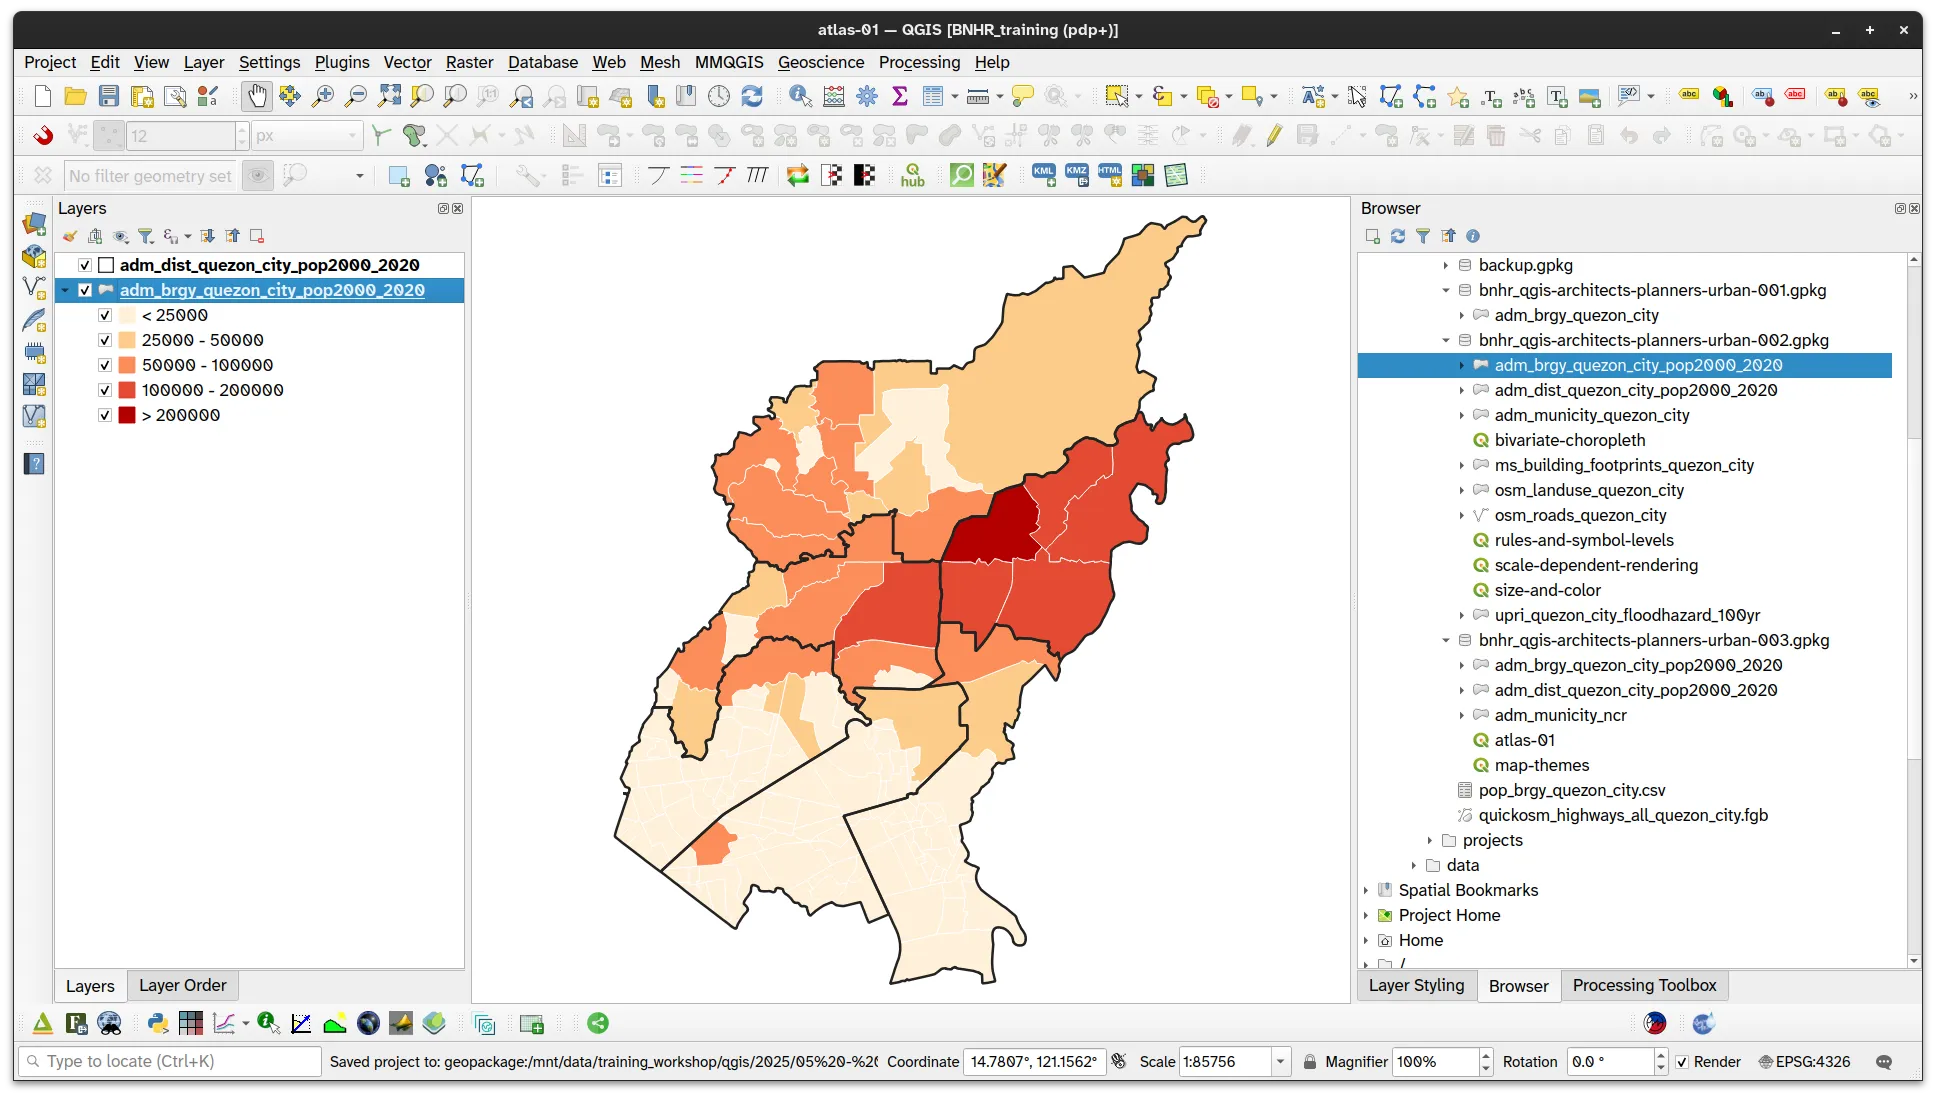1936x1097 pixels.
Task: Click the Statistical Summary sigma icon
Action: tap(900, 96)
